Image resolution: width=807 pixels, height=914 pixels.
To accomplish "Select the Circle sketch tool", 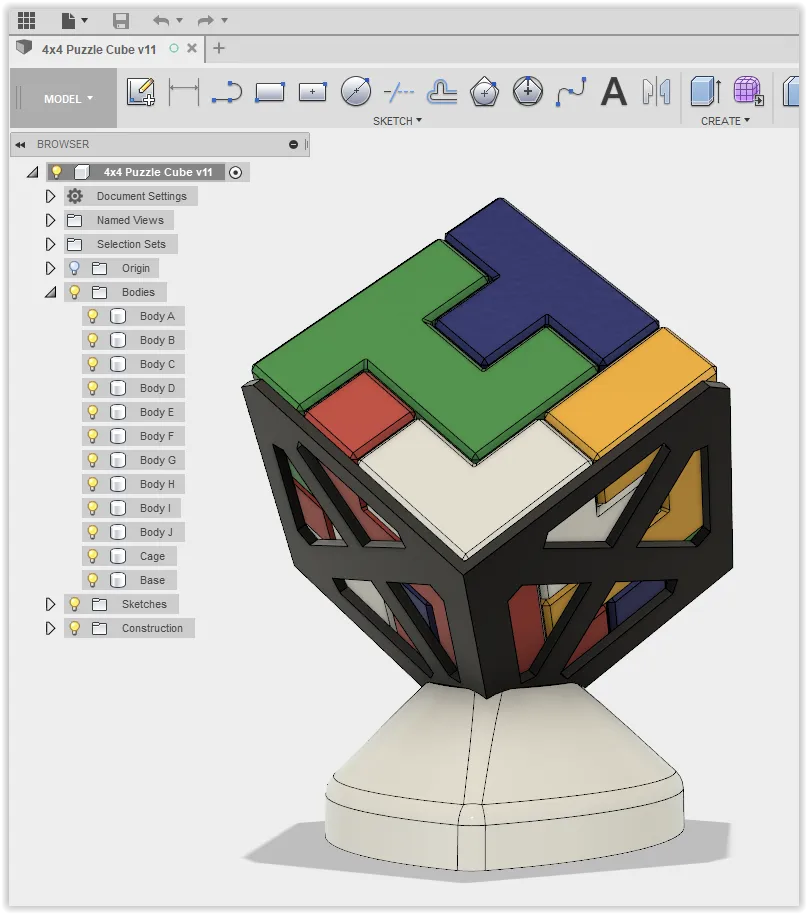I will click(x=354, y=91).
